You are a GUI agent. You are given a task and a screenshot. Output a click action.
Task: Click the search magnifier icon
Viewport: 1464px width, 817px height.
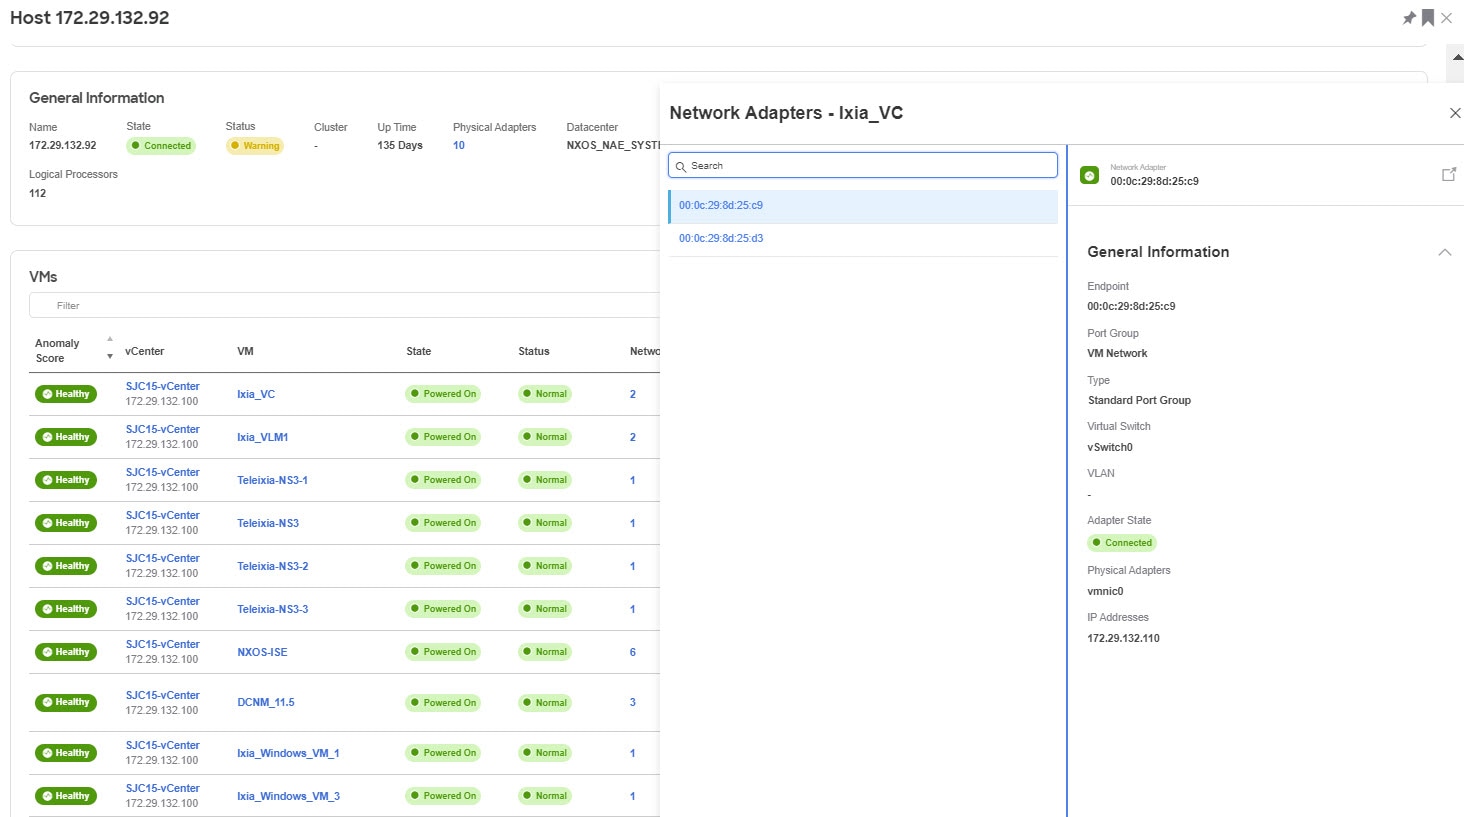pos(681,166)
